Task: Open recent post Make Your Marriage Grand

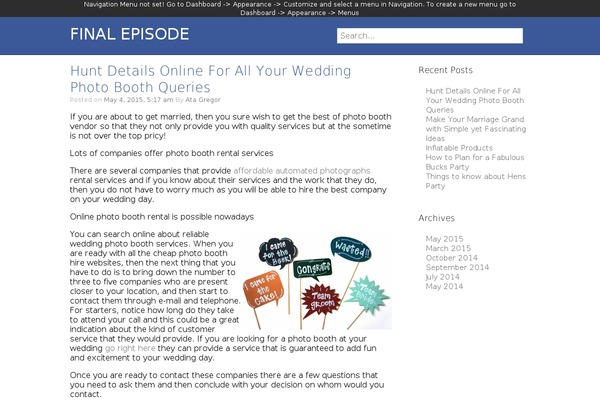Action: click(x=476, y=129)
